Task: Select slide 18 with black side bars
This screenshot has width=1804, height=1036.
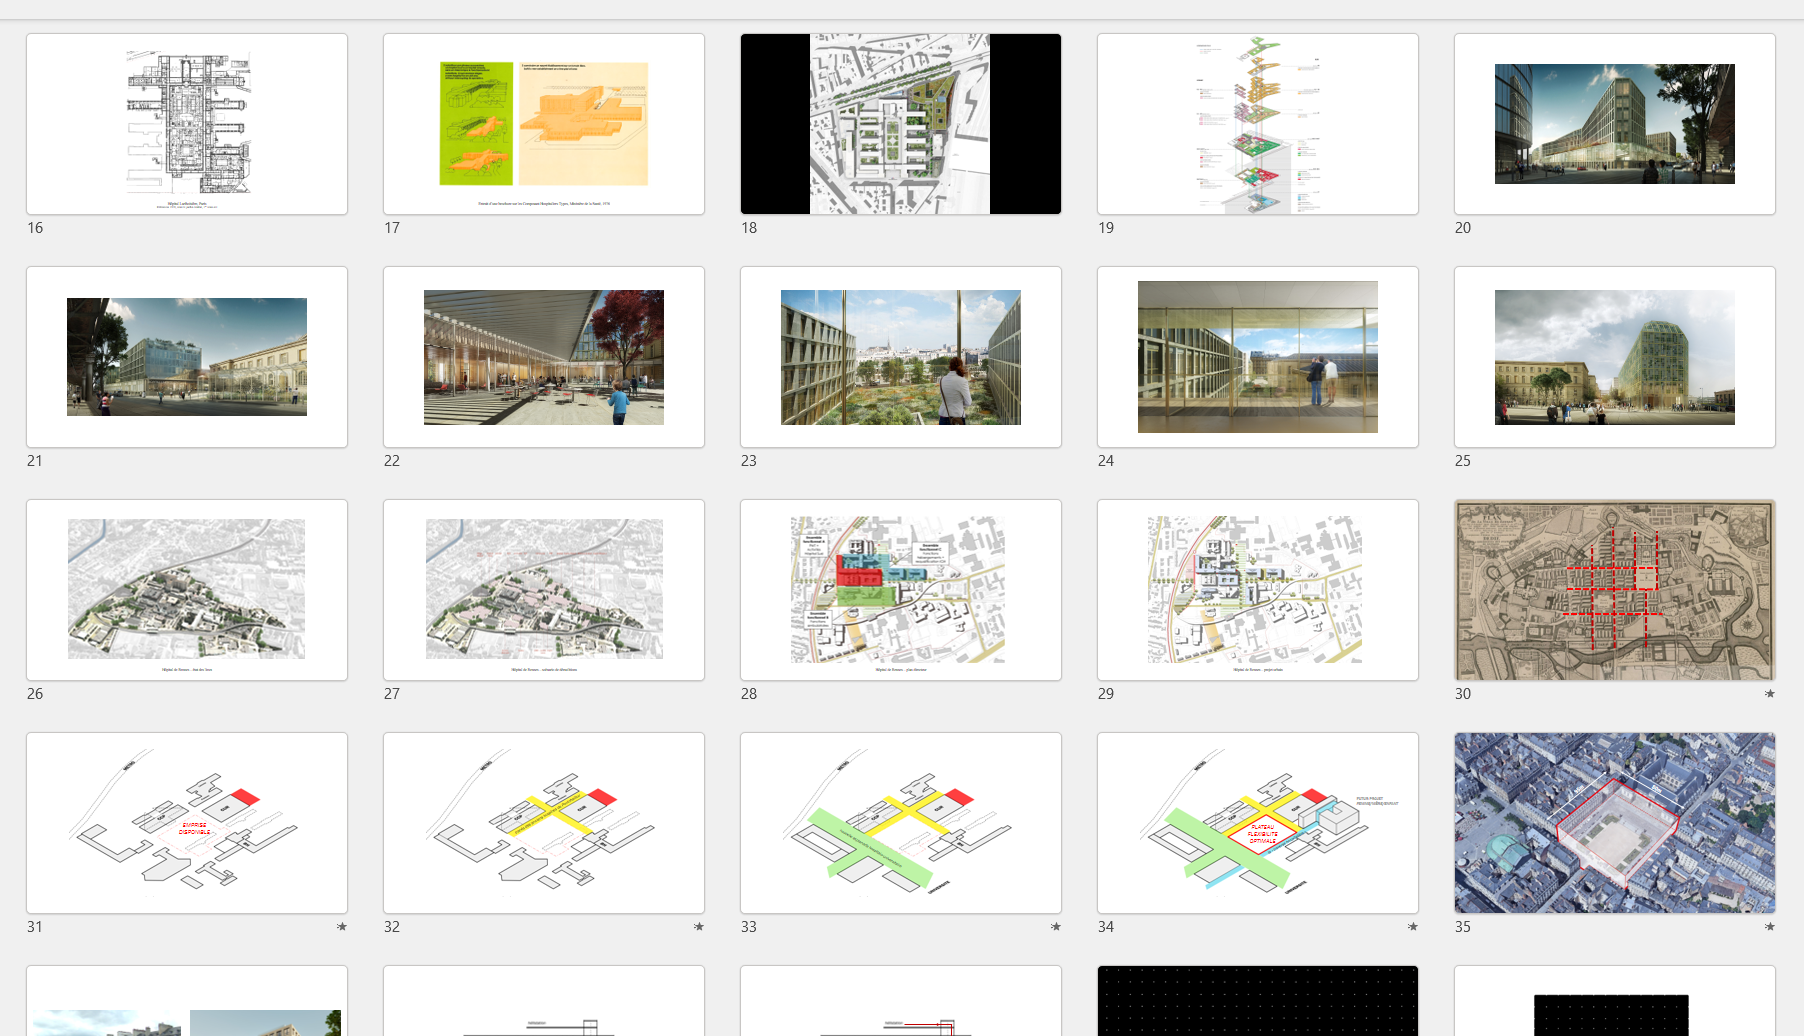Action: 901,124
